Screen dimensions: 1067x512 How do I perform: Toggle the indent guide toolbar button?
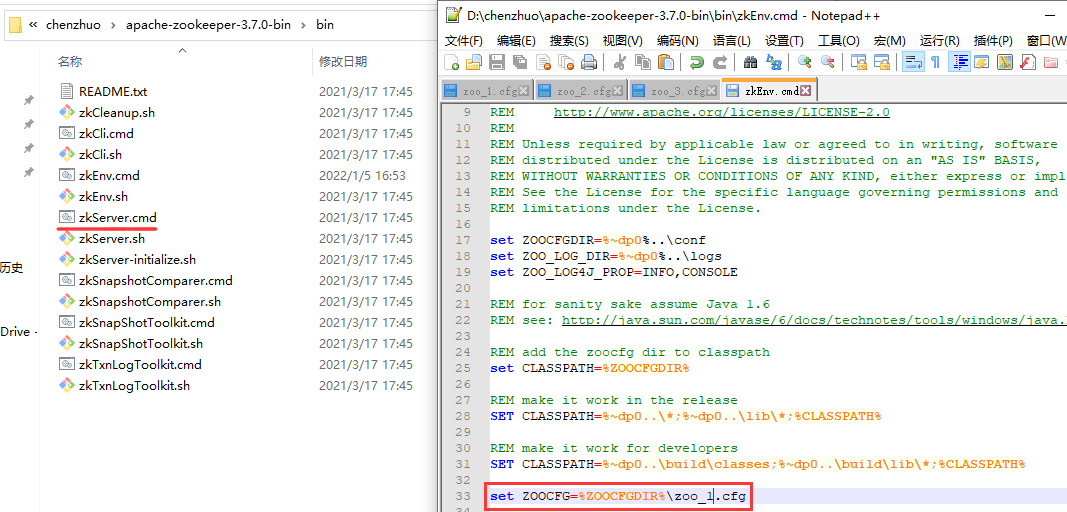point(959,62)
